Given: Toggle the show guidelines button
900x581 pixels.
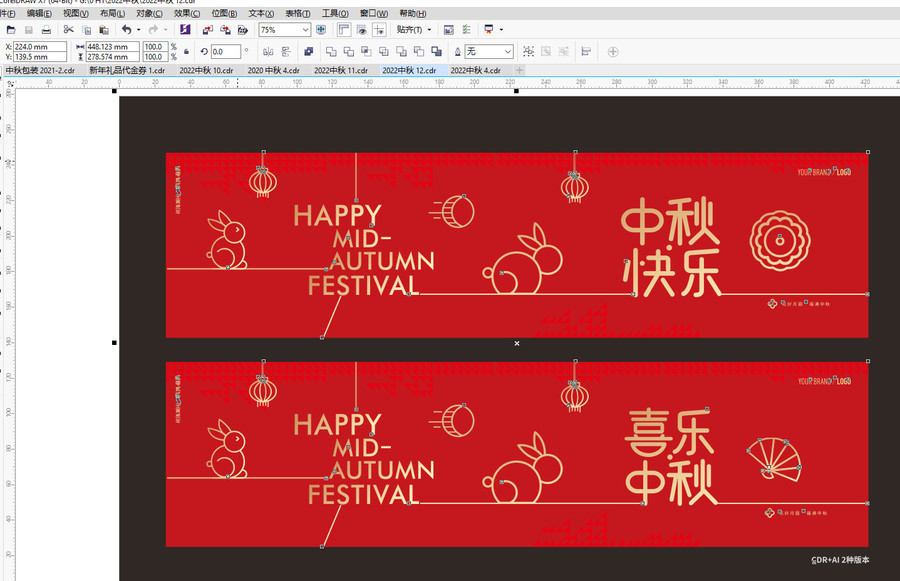Looking at the screenshot, I should click(379, 30).
